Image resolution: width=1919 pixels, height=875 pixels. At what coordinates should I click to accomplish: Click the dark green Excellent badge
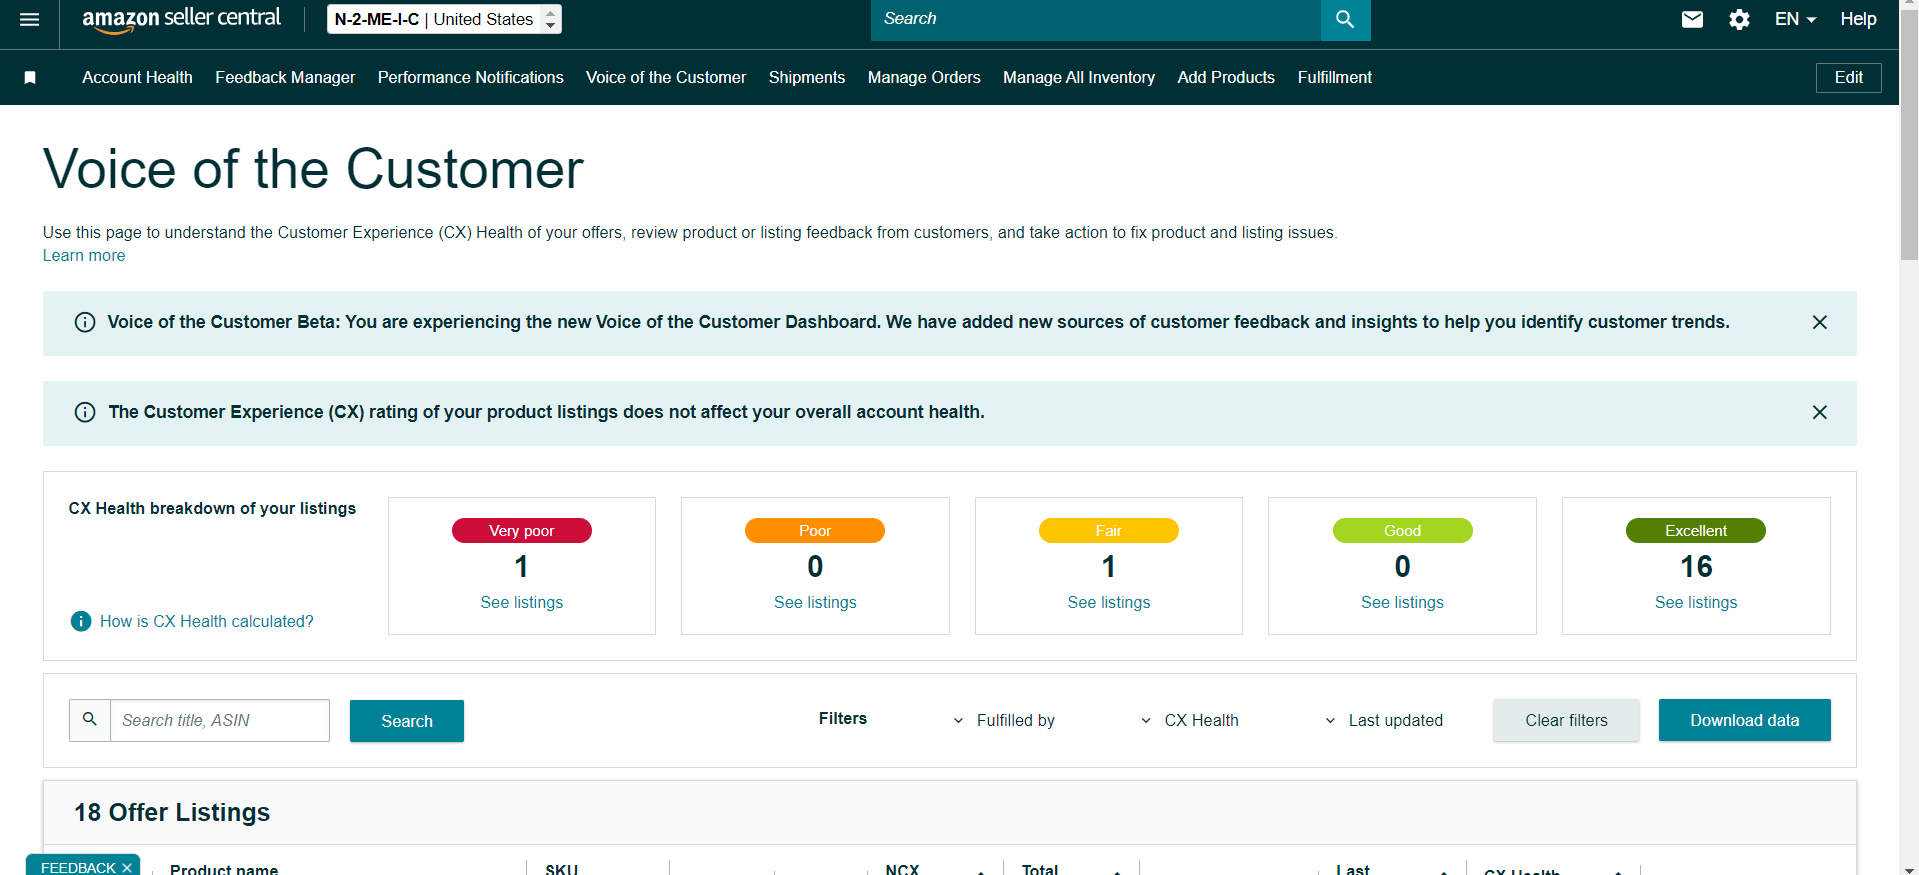1696,530
